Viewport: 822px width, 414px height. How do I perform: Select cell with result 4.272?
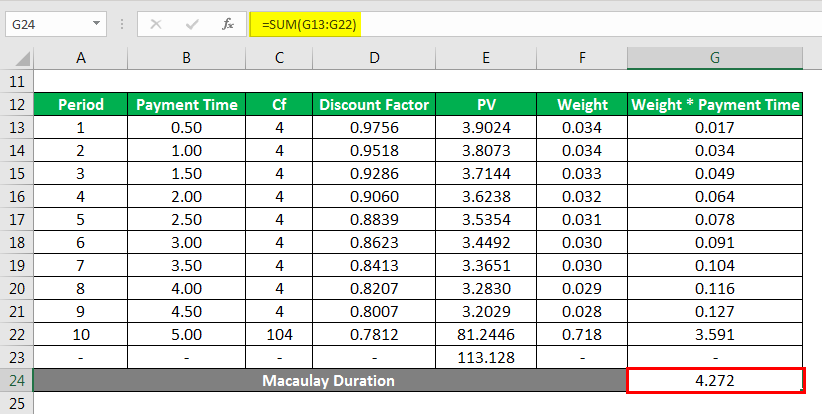[x=715, y=380]
